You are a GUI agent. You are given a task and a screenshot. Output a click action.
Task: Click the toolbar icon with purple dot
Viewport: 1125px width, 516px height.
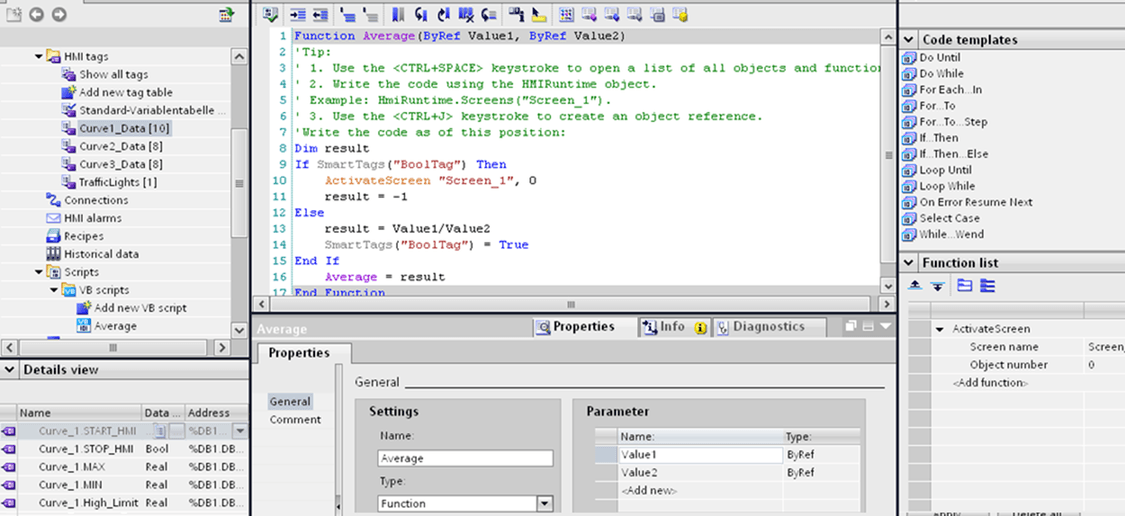click(x=590, y=14)
